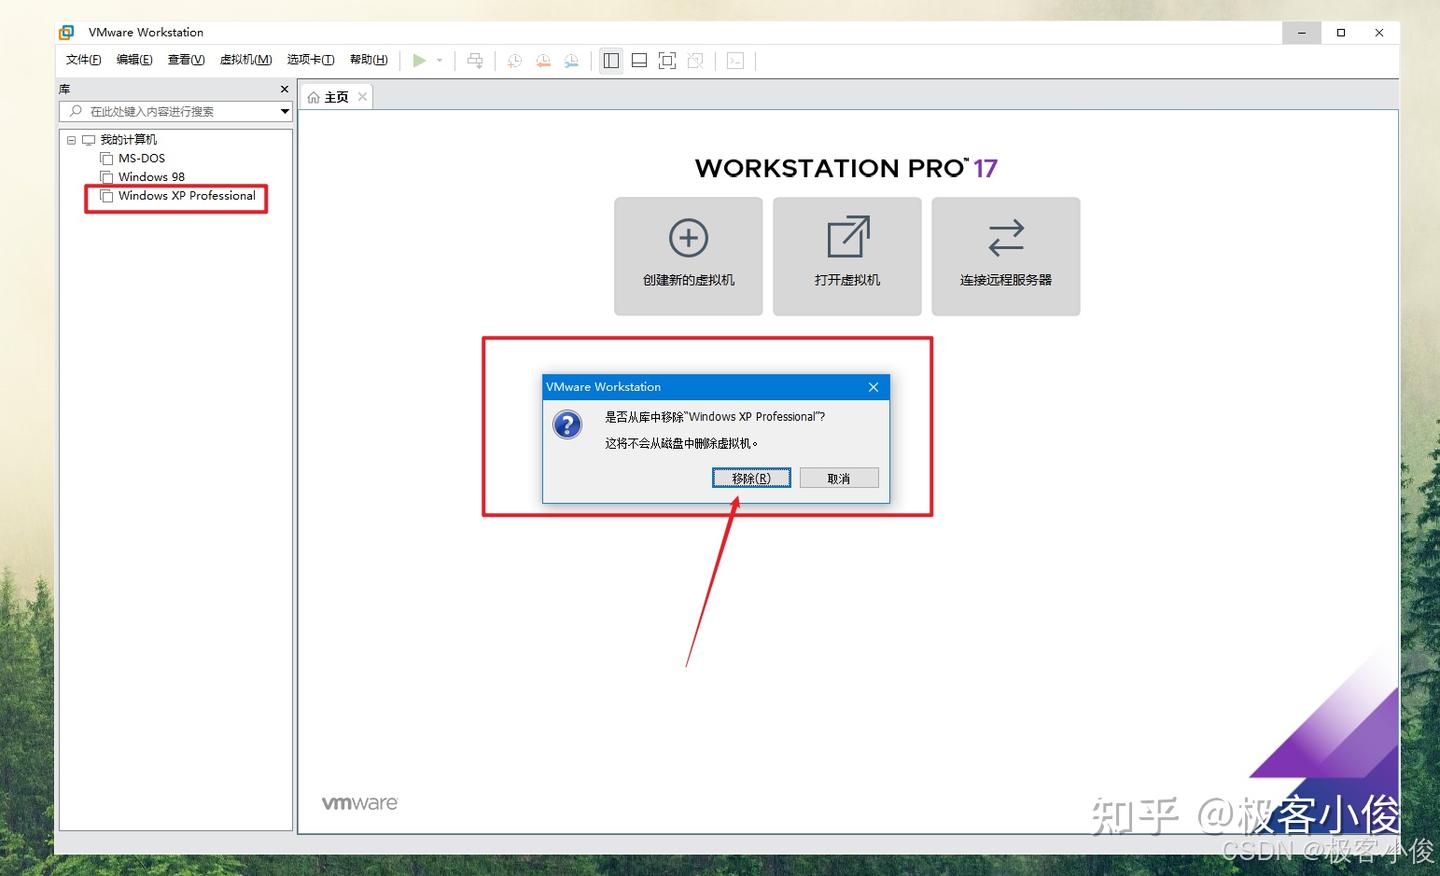The width and height of the screenshot is (1440, 876).
Task: Revert to snapshot with the orange clock icon
Action: (x=543, y=61)
